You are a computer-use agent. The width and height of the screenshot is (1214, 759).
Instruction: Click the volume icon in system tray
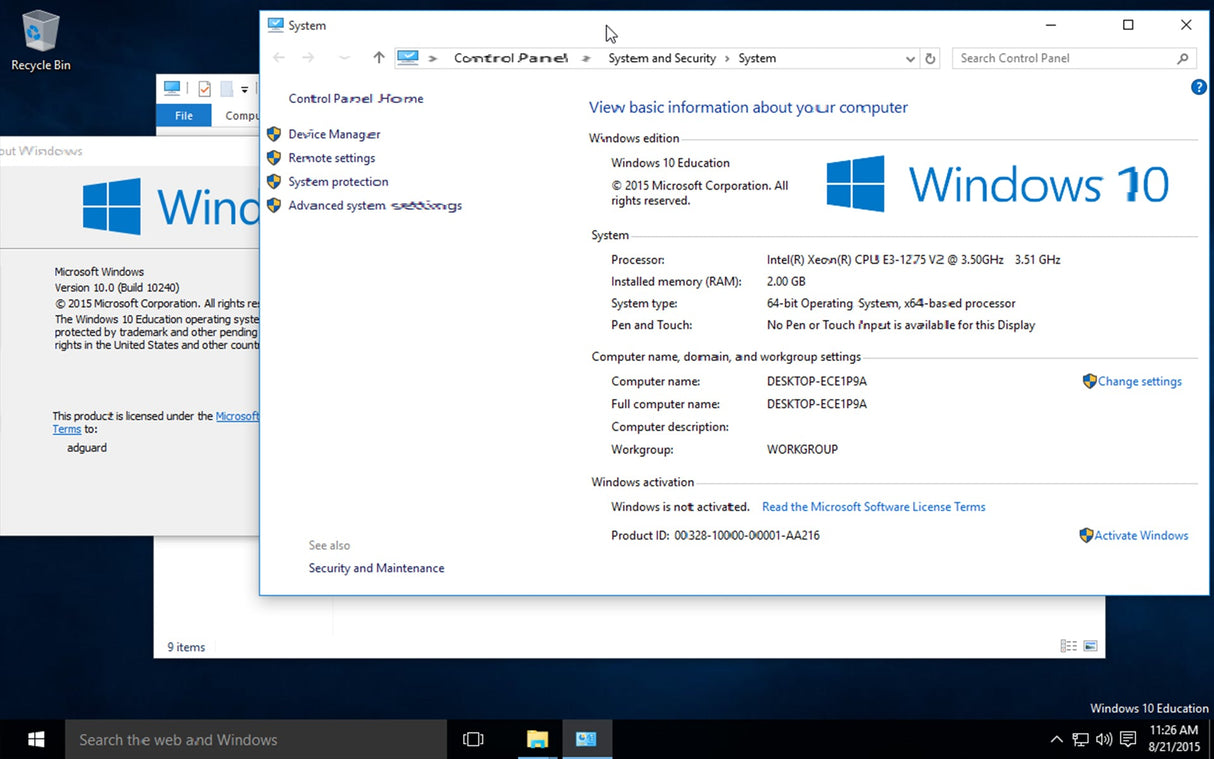(1104, 739)
